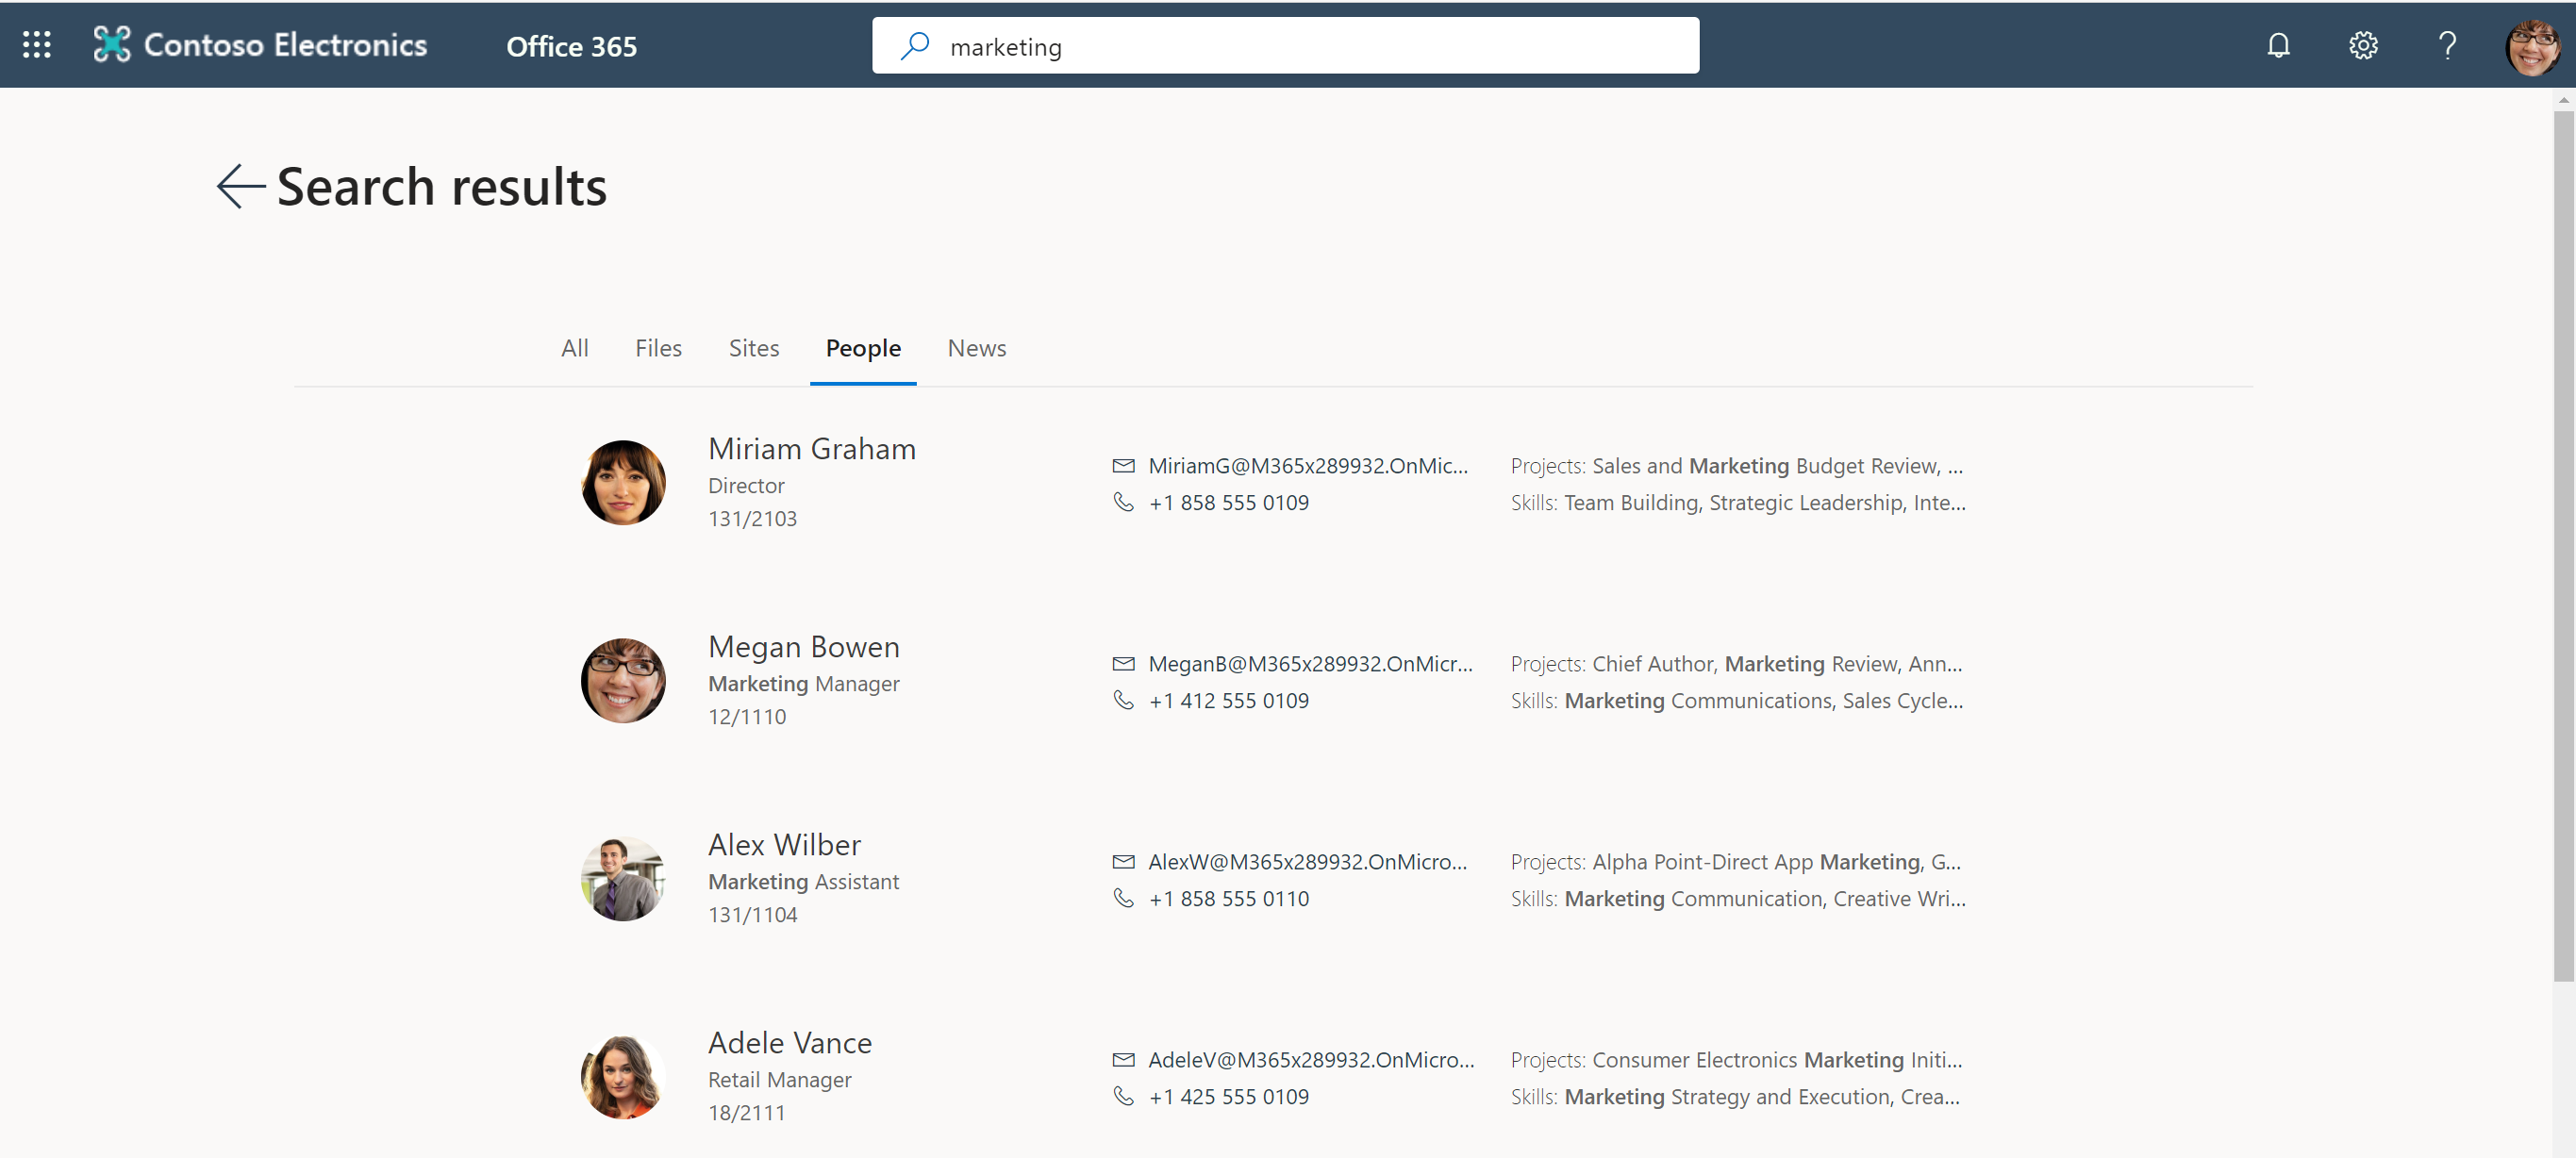Click the phone icon for Alex Wilber
2576x1158 pixels.
click(x=1123, y=898)
